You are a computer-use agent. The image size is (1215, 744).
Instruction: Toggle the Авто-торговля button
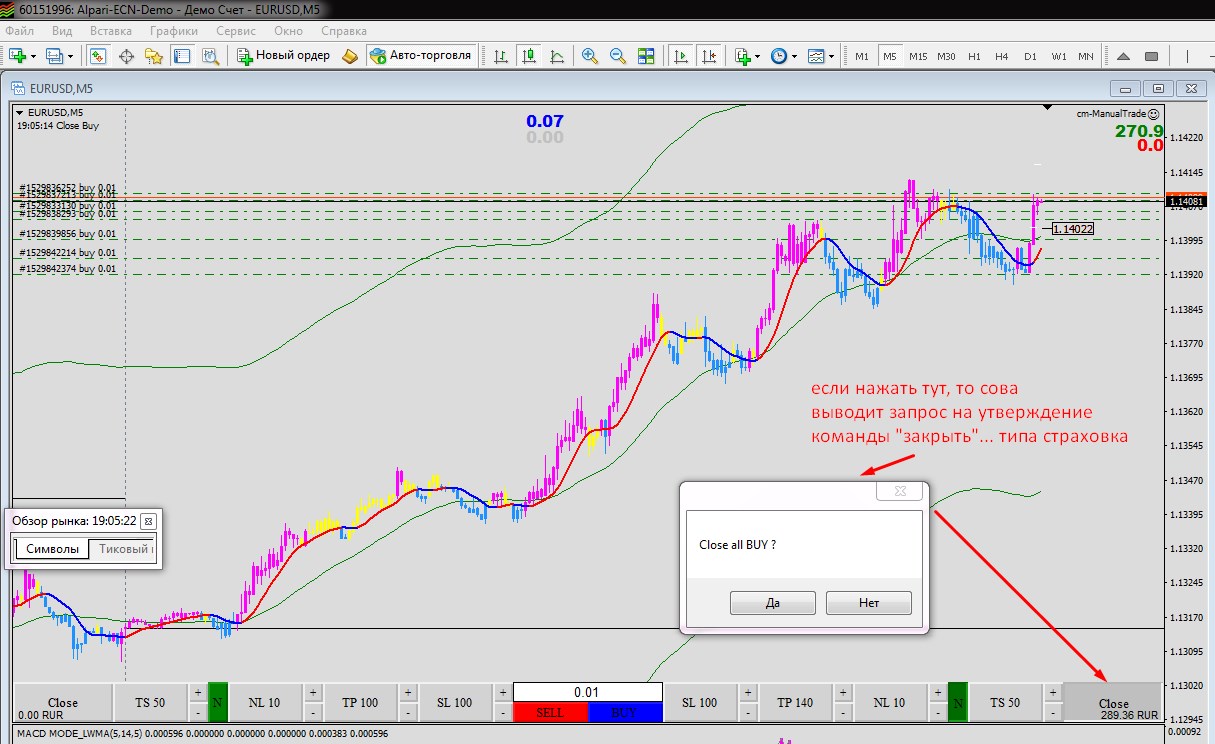(421, 56)
